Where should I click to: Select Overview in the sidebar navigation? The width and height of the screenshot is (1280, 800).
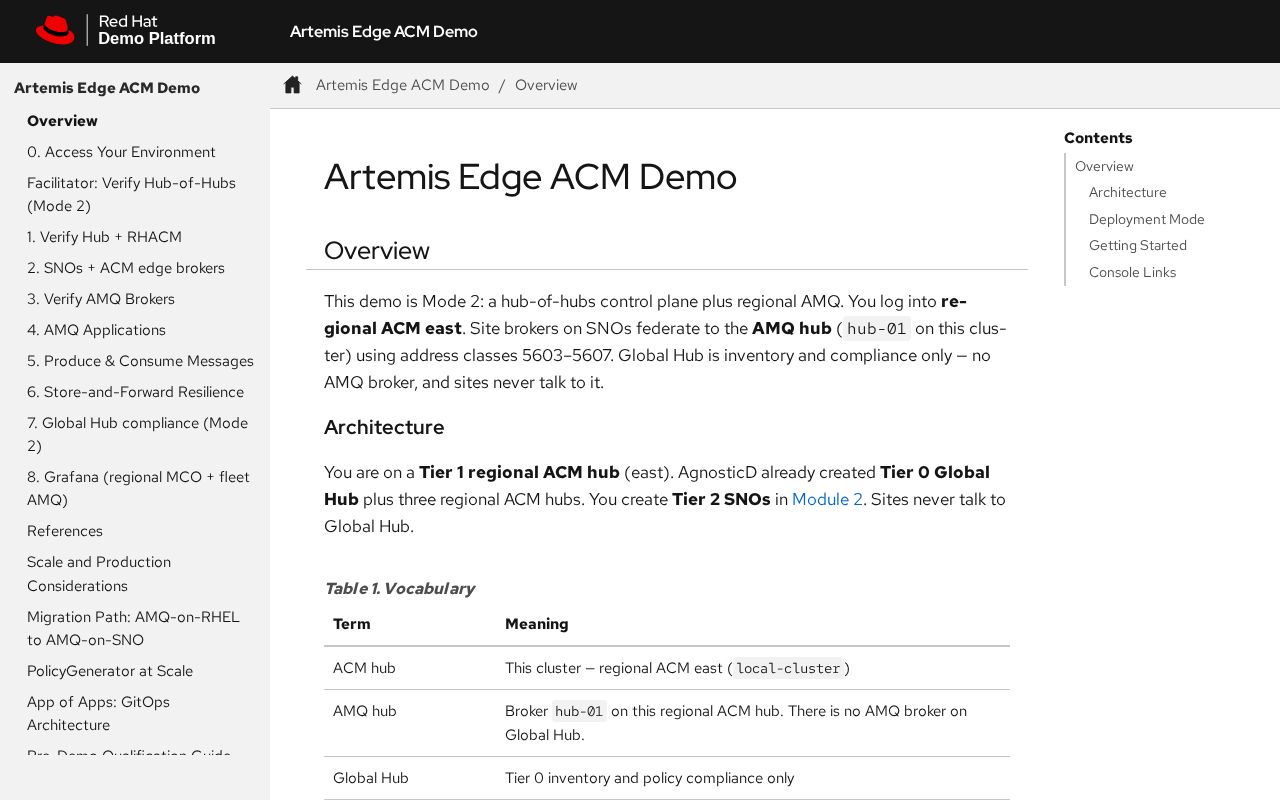click(x=62, y=121)
